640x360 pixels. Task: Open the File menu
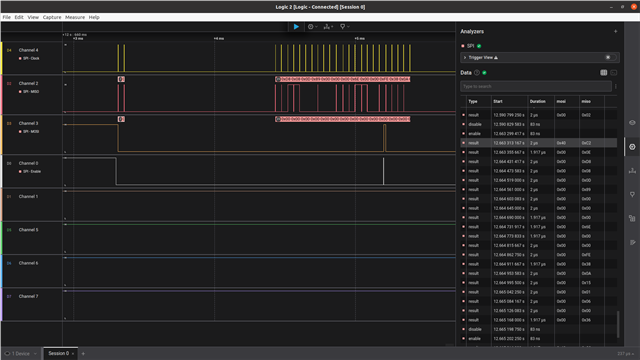(x=7, y=17)
